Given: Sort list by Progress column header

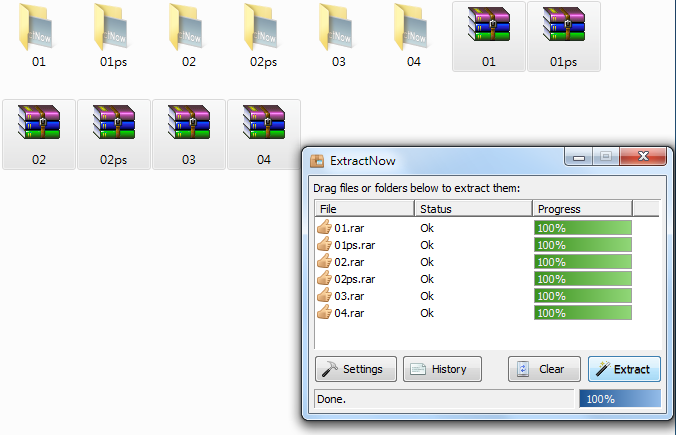Looking at the screenshot, I should [x=582, y=209].
